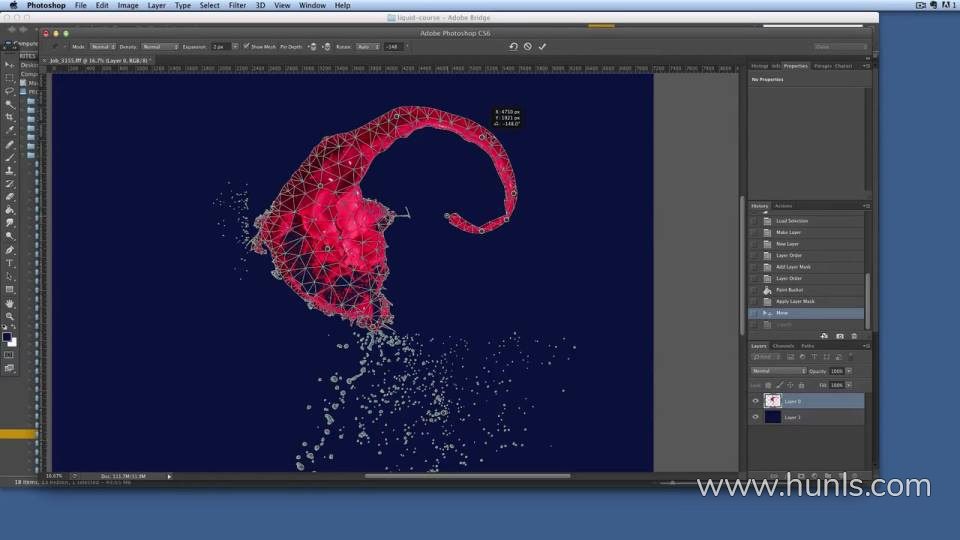Select the Healing Brush tool

9,144
